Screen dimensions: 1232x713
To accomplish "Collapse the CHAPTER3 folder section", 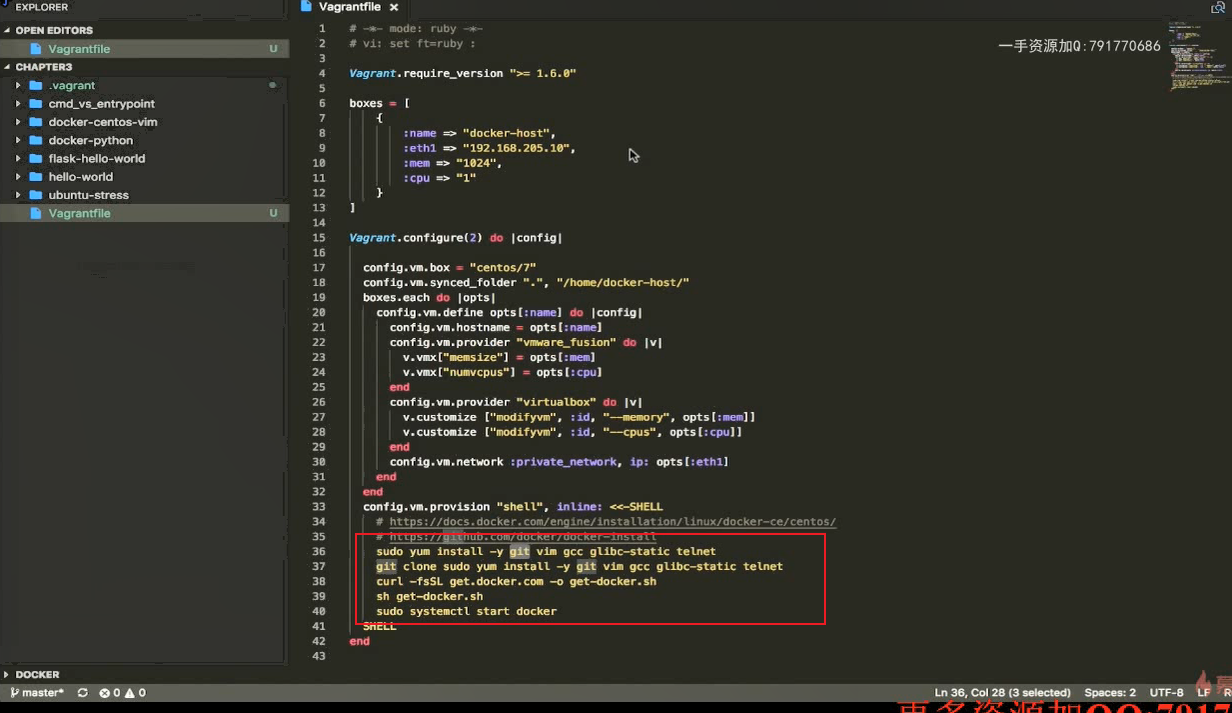I will 8,67.
